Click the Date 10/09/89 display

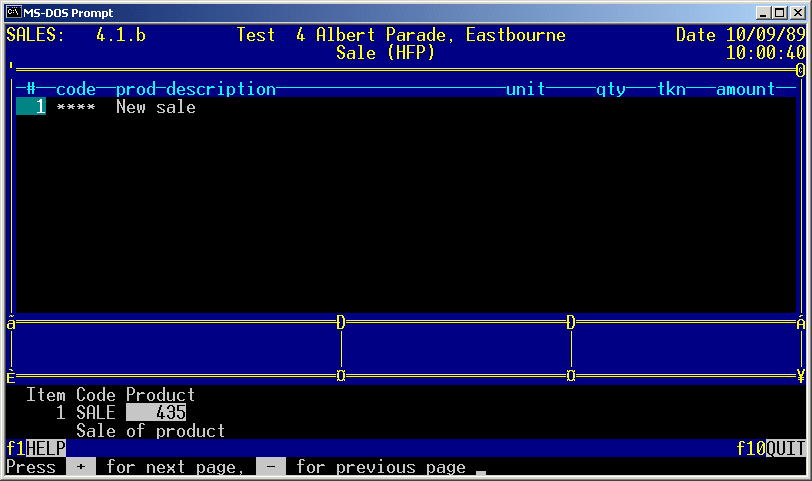click(x=740, y=35)
